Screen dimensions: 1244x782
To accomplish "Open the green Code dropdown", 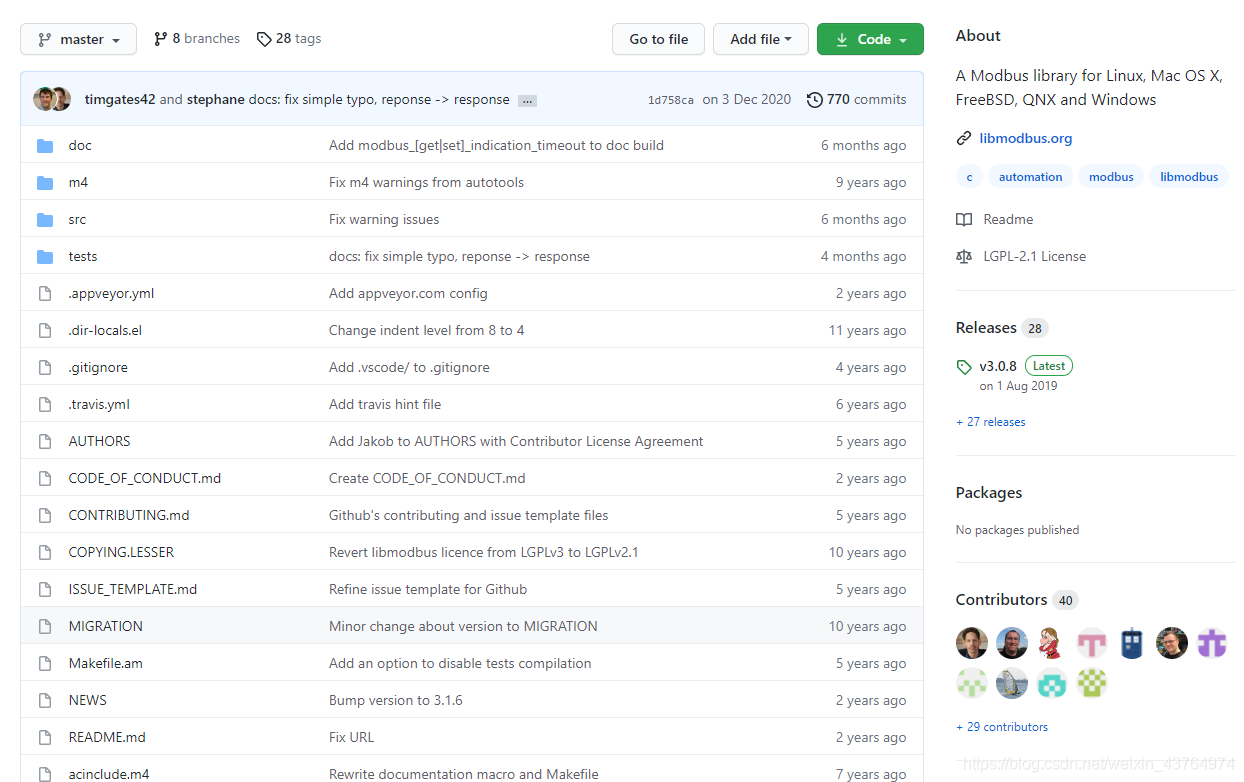I will tap(870, 39).
